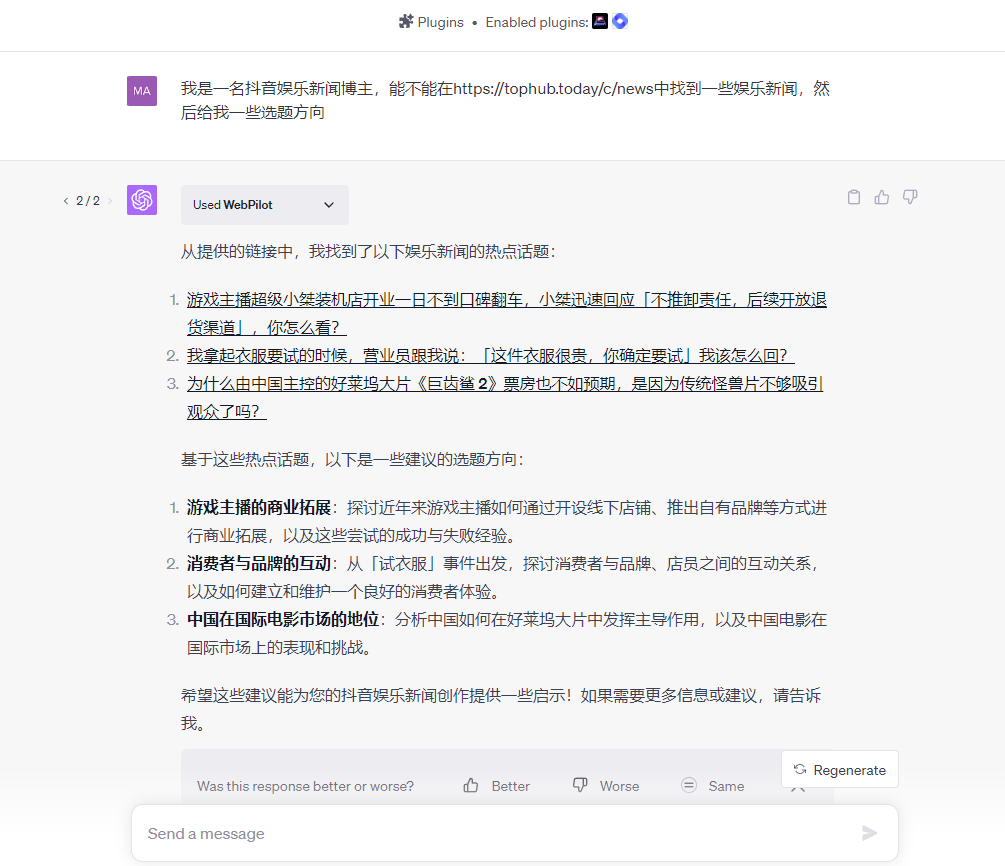The height and width of the screenshot is (866, 1005).
Task: Expand the Used WebPilot dropdown
Action: (x=265, y=205)
